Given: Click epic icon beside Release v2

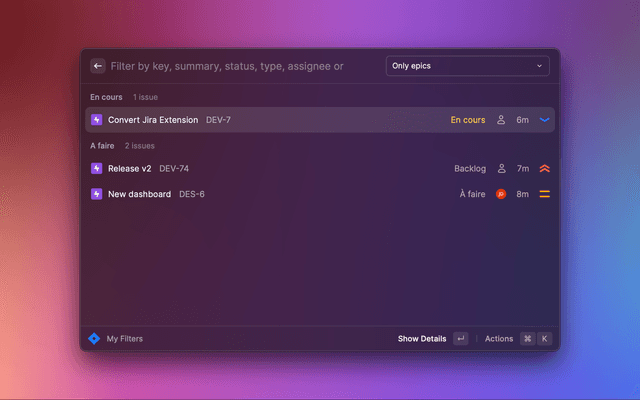Looking at the screenshot, I should coord(97,168).
